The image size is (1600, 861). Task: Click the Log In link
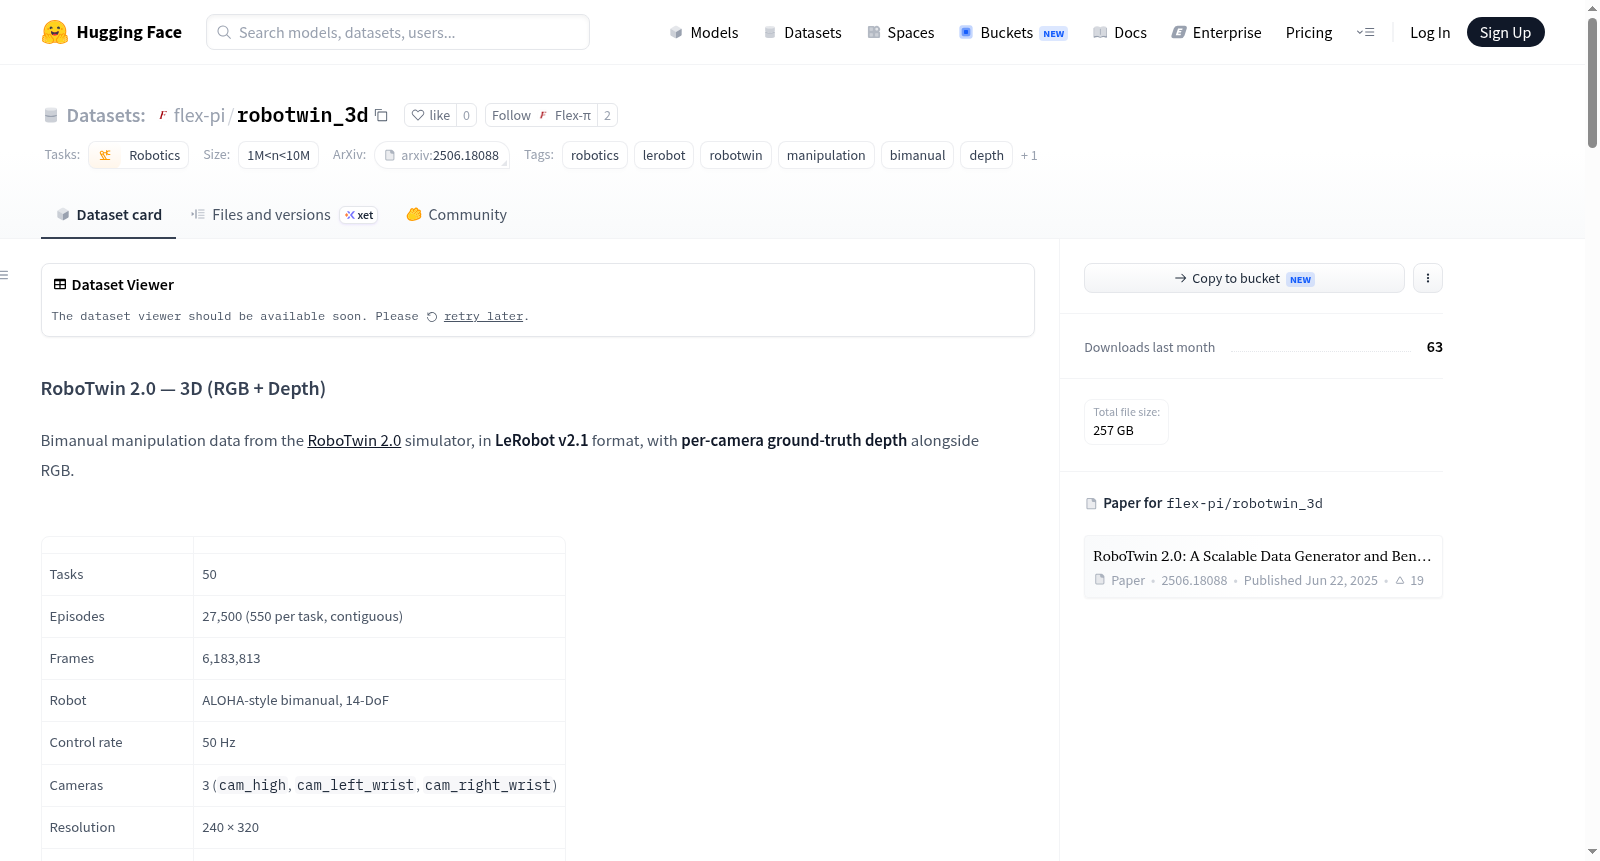(x=1430, y=32)
